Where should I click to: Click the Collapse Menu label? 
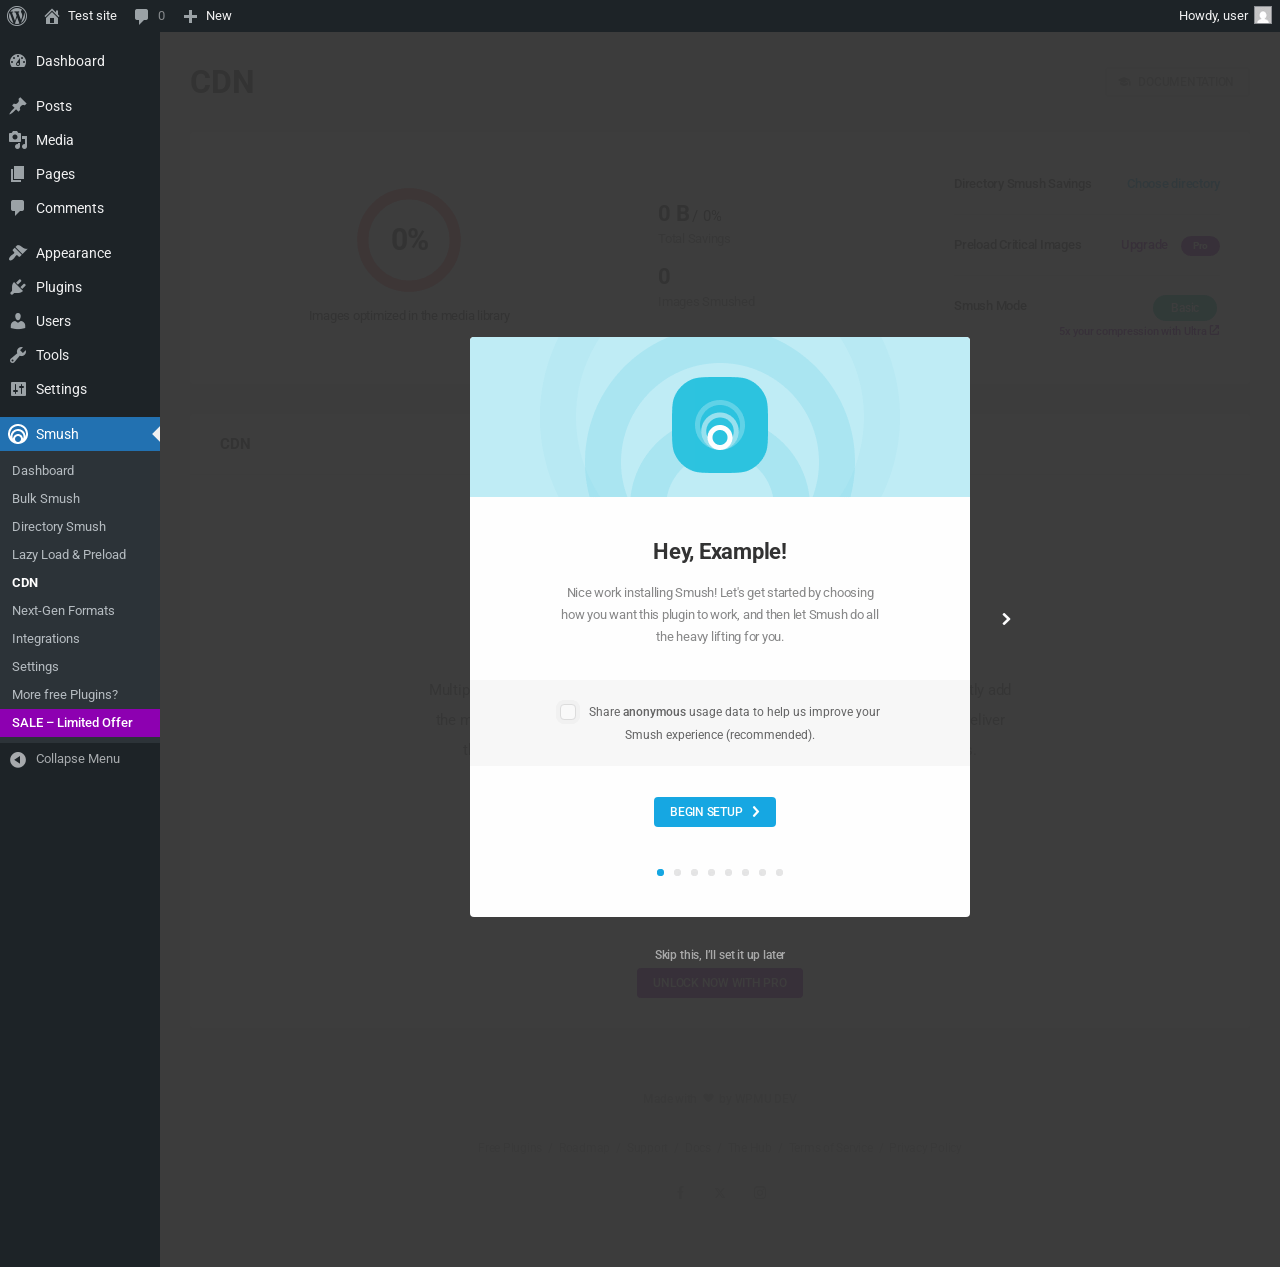(78, 759)
